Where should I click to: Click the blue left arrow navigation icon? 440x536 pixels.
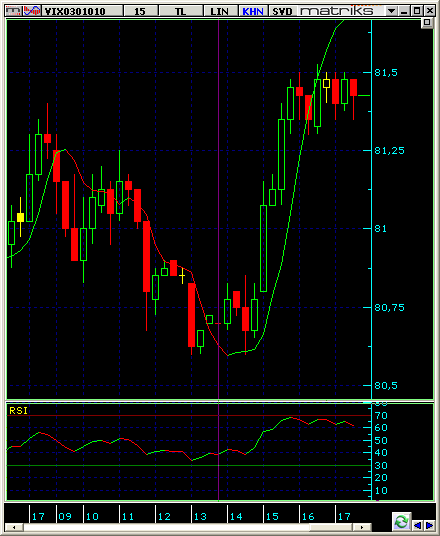click(x=417, y=525)
